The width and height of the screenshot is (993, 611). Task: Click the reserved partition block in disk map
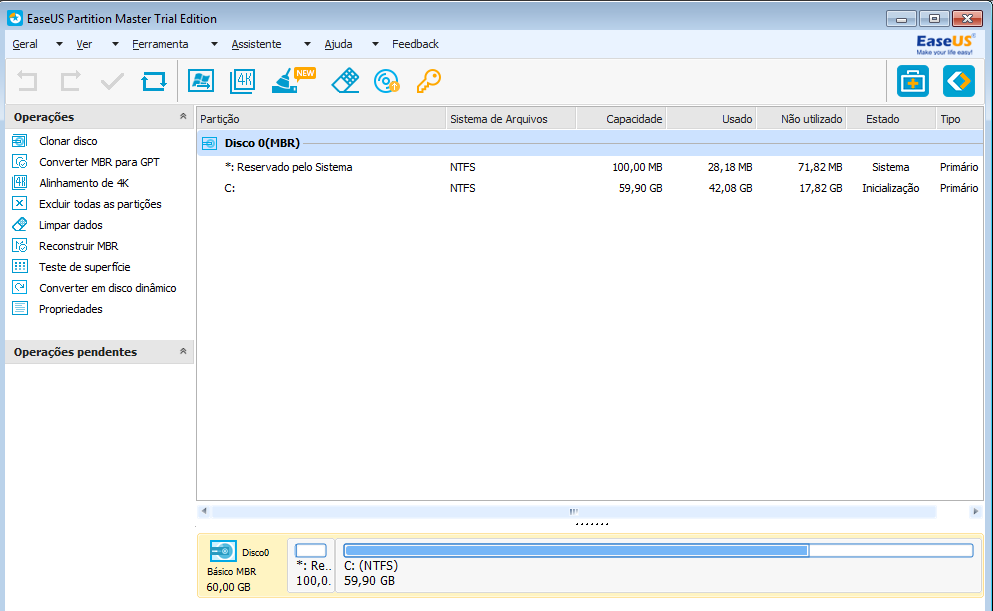pos(311,565)
